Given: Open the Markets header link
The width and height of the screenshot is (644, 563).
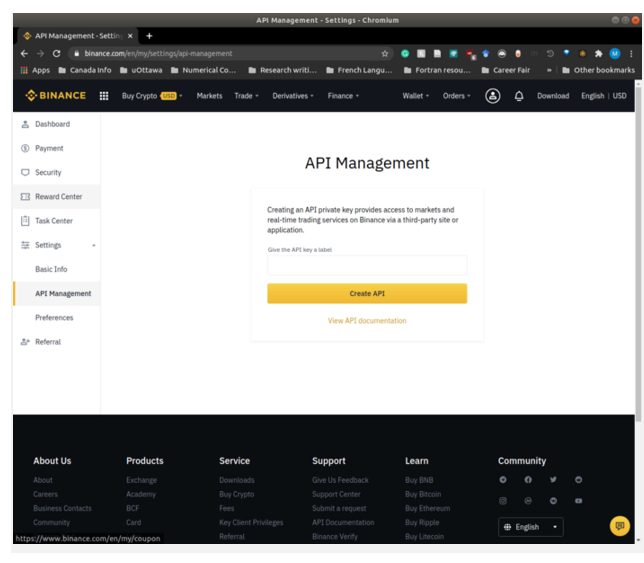Looking at the screenshot, I should pyautogui.click(x=209, y=96).
